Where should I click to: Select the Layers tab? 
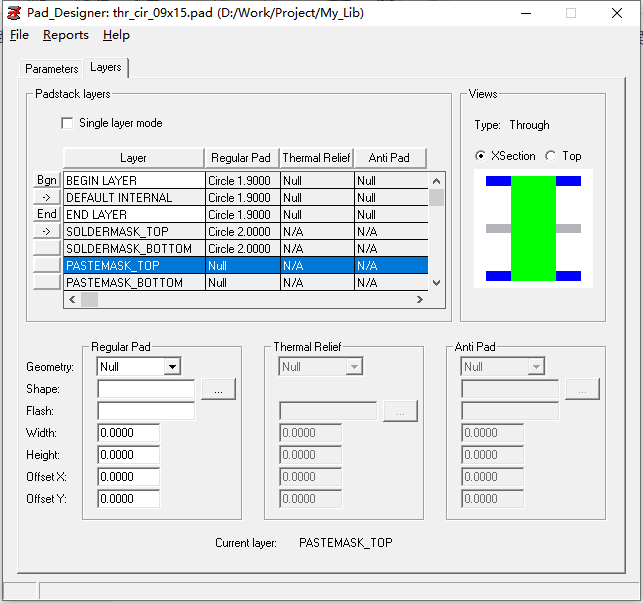click(x=106, y=67)
